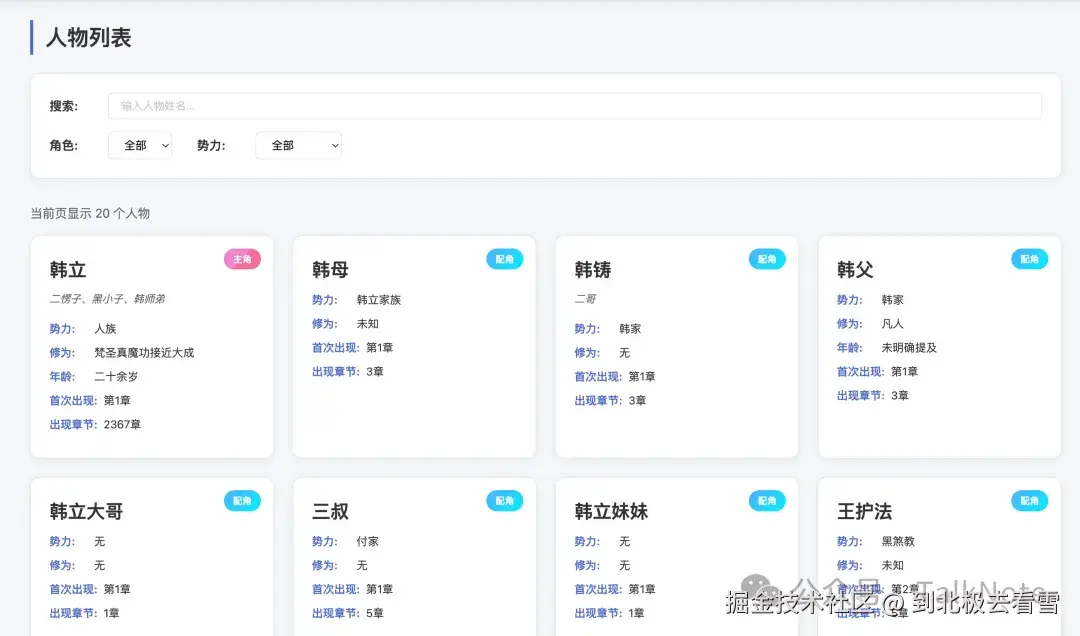Click the 搜索 input to type a name
The image size is (1080, 636).
pos(574,106)
